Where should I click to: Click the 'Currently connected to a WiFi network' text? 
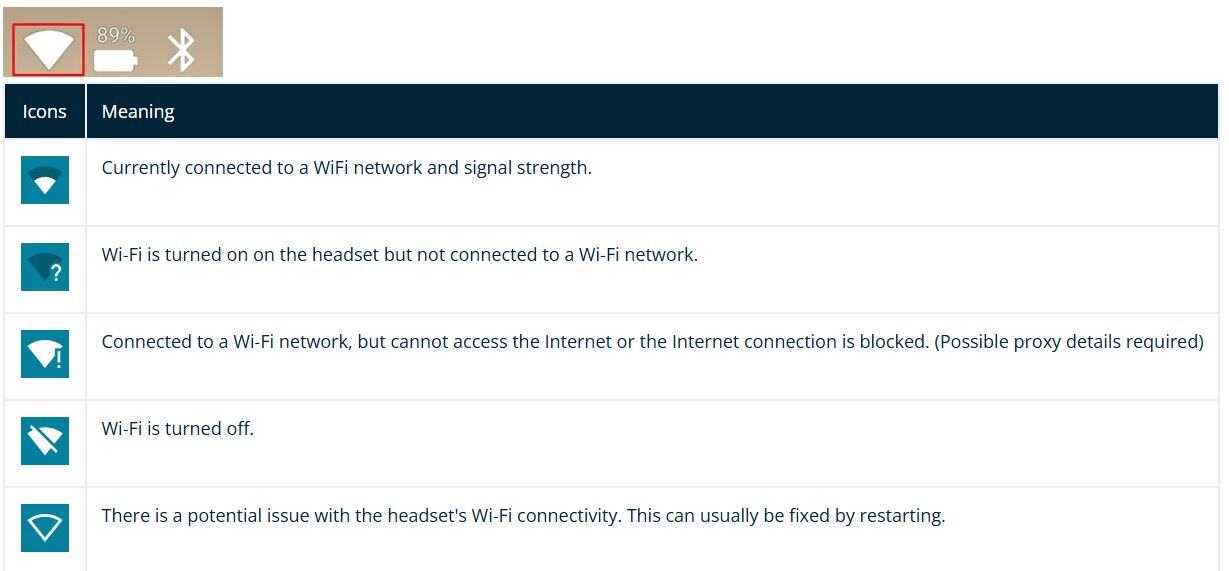click(x=262, y=168)
